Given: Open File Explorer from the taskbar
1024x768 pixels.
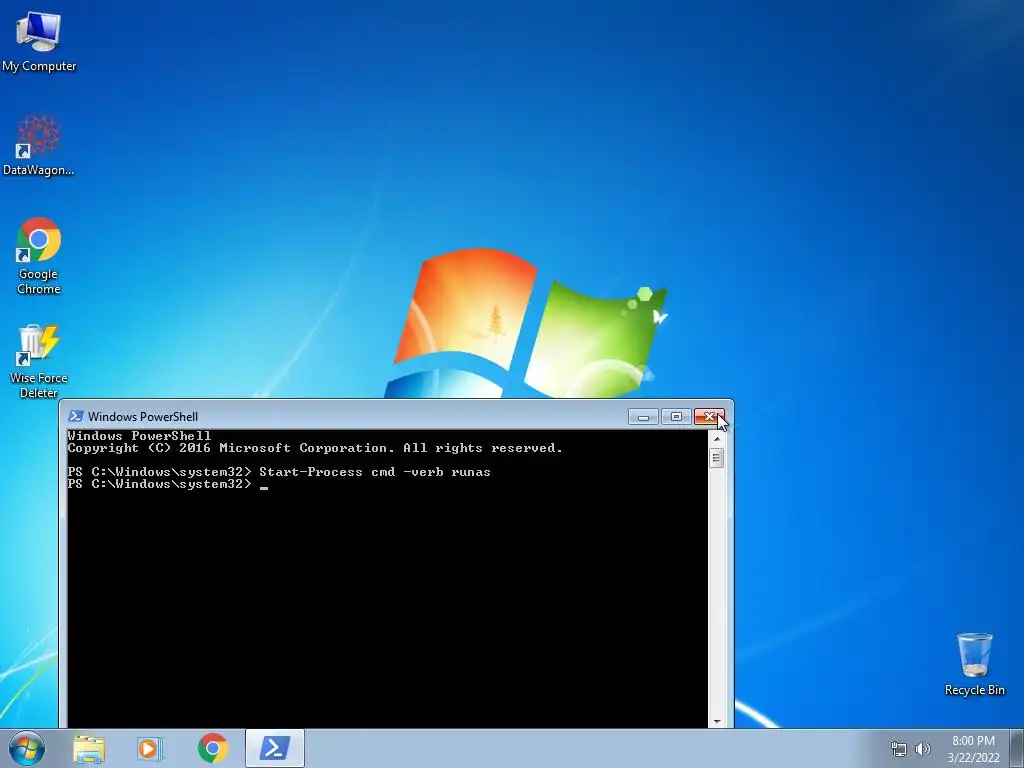Looking at the screenshot, I should [89, 748].
